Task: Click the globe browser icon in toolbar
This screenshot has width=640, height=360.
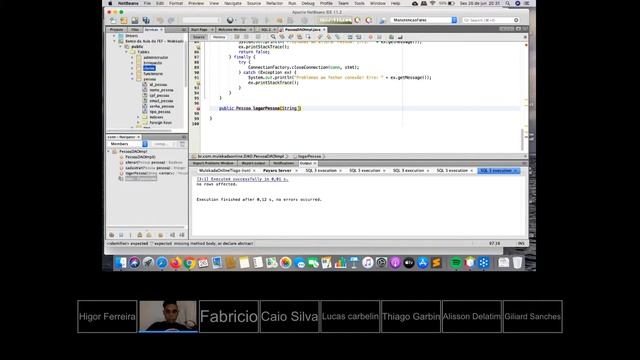Action: tap(230, 20)
